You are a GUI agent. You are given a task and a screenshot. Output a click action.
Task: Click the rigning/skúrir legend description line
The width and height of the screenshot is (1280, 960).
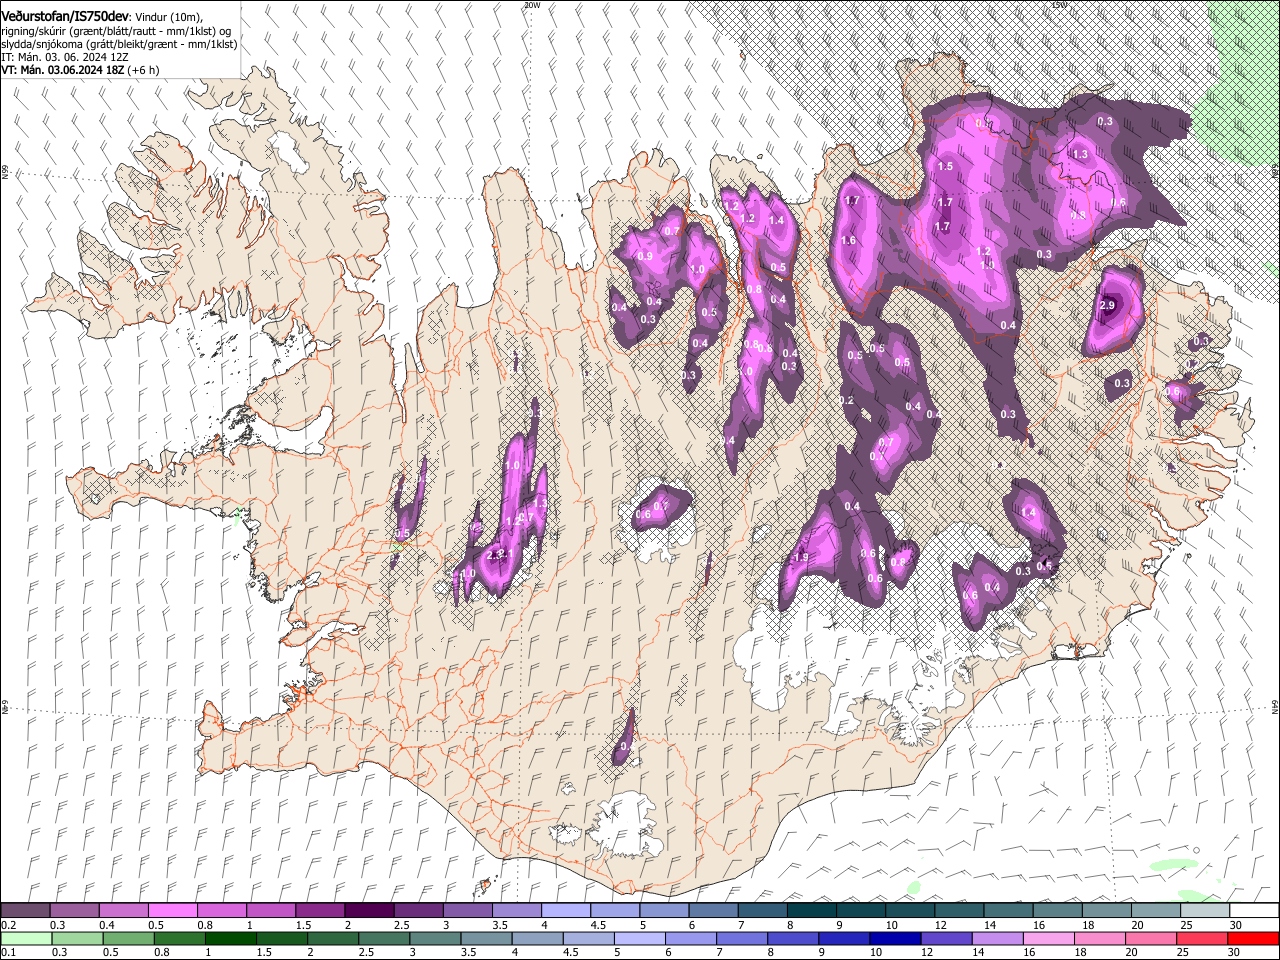point(116,32)
